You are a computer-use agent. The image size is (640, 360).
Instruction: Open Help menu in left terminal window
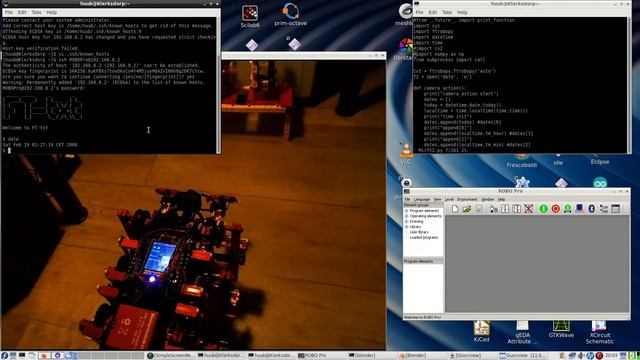51,12
